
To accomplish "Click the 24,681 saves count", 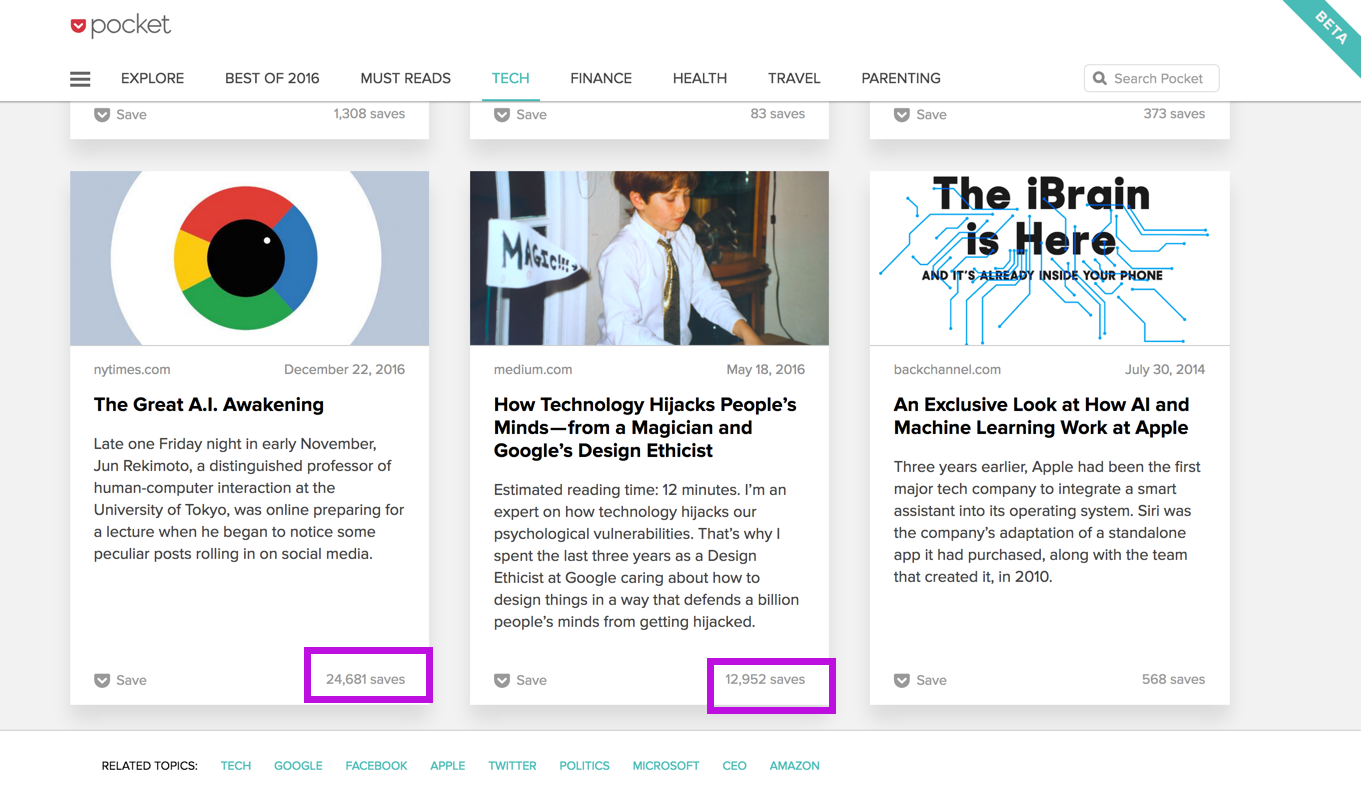I will (x=366, y=679).
